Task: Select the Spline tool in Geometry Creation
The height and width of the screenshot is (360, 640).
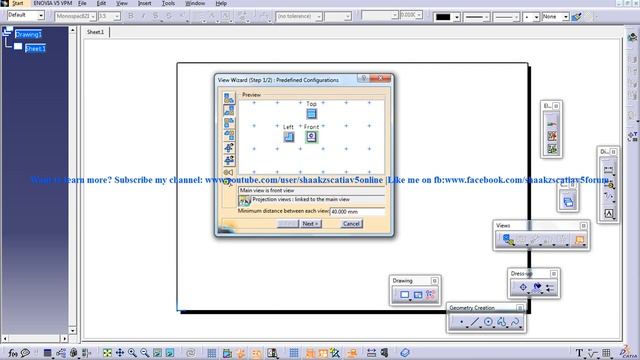Action: pyautogui.click(x=515, y=322)
